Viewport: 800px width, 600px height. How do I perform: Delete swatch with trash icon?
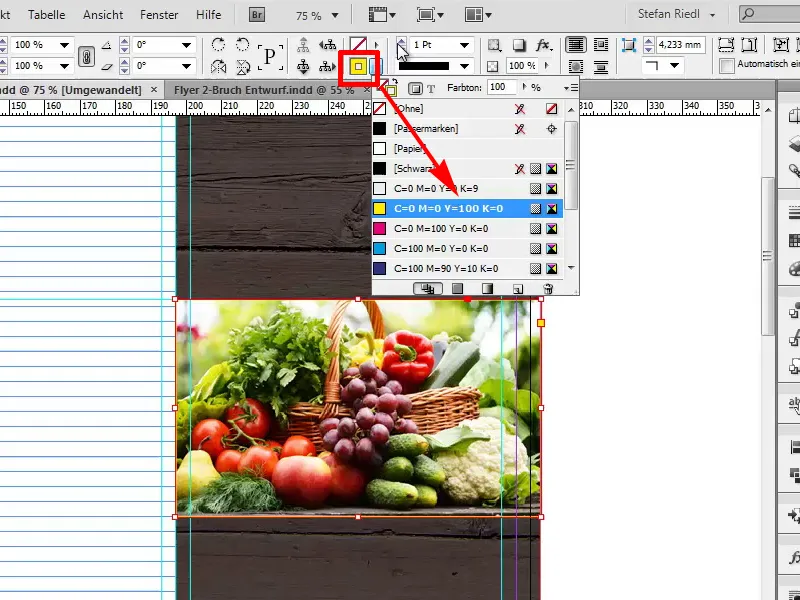548,289
